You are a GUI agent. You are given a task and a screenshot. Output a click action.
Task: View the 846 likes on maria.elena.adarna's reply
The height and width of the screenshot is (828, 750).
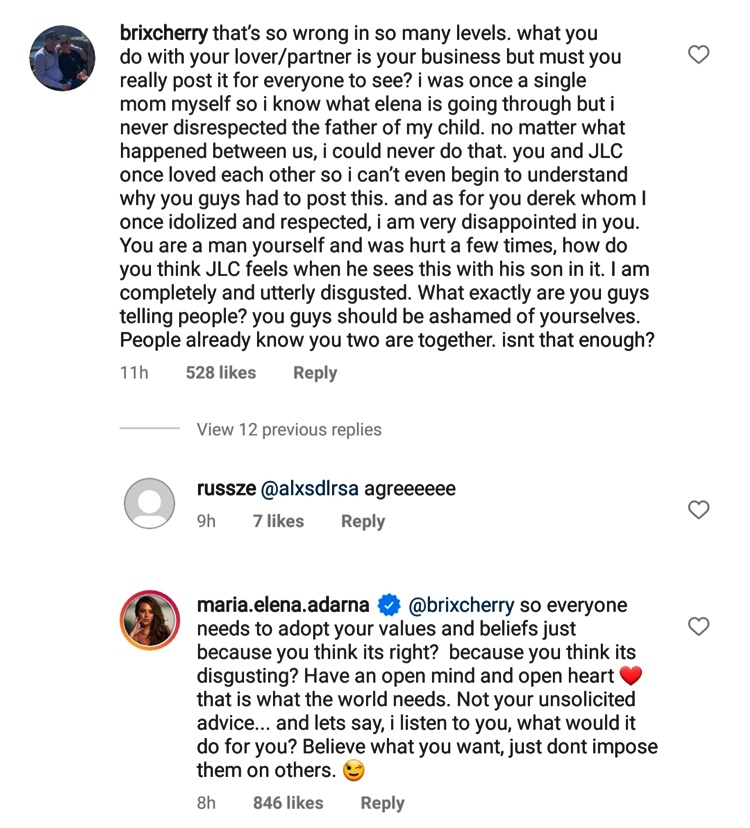click(288, 803)
